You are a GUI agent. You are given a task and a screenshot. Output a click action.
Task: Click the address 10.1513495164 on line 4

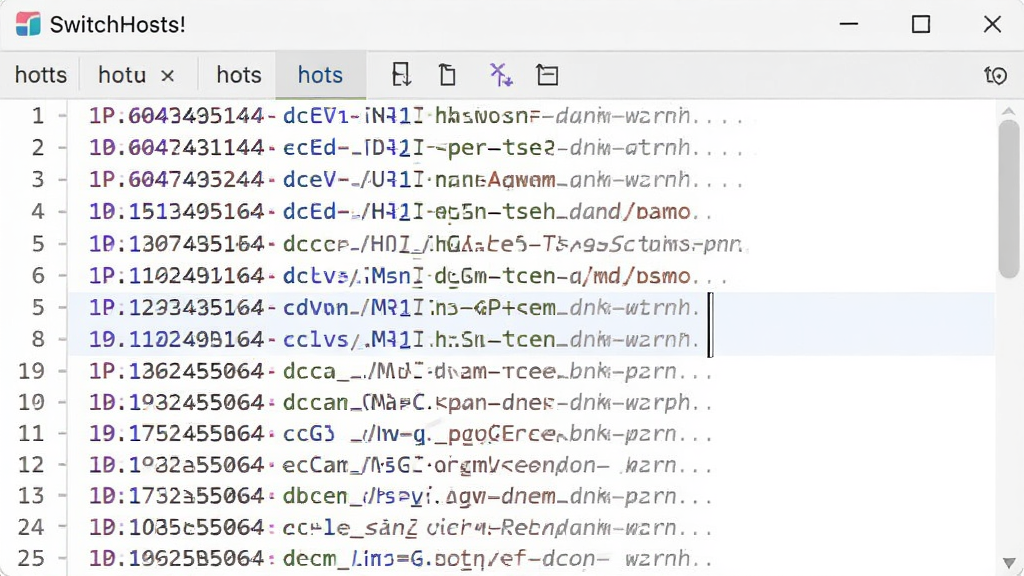176,212
